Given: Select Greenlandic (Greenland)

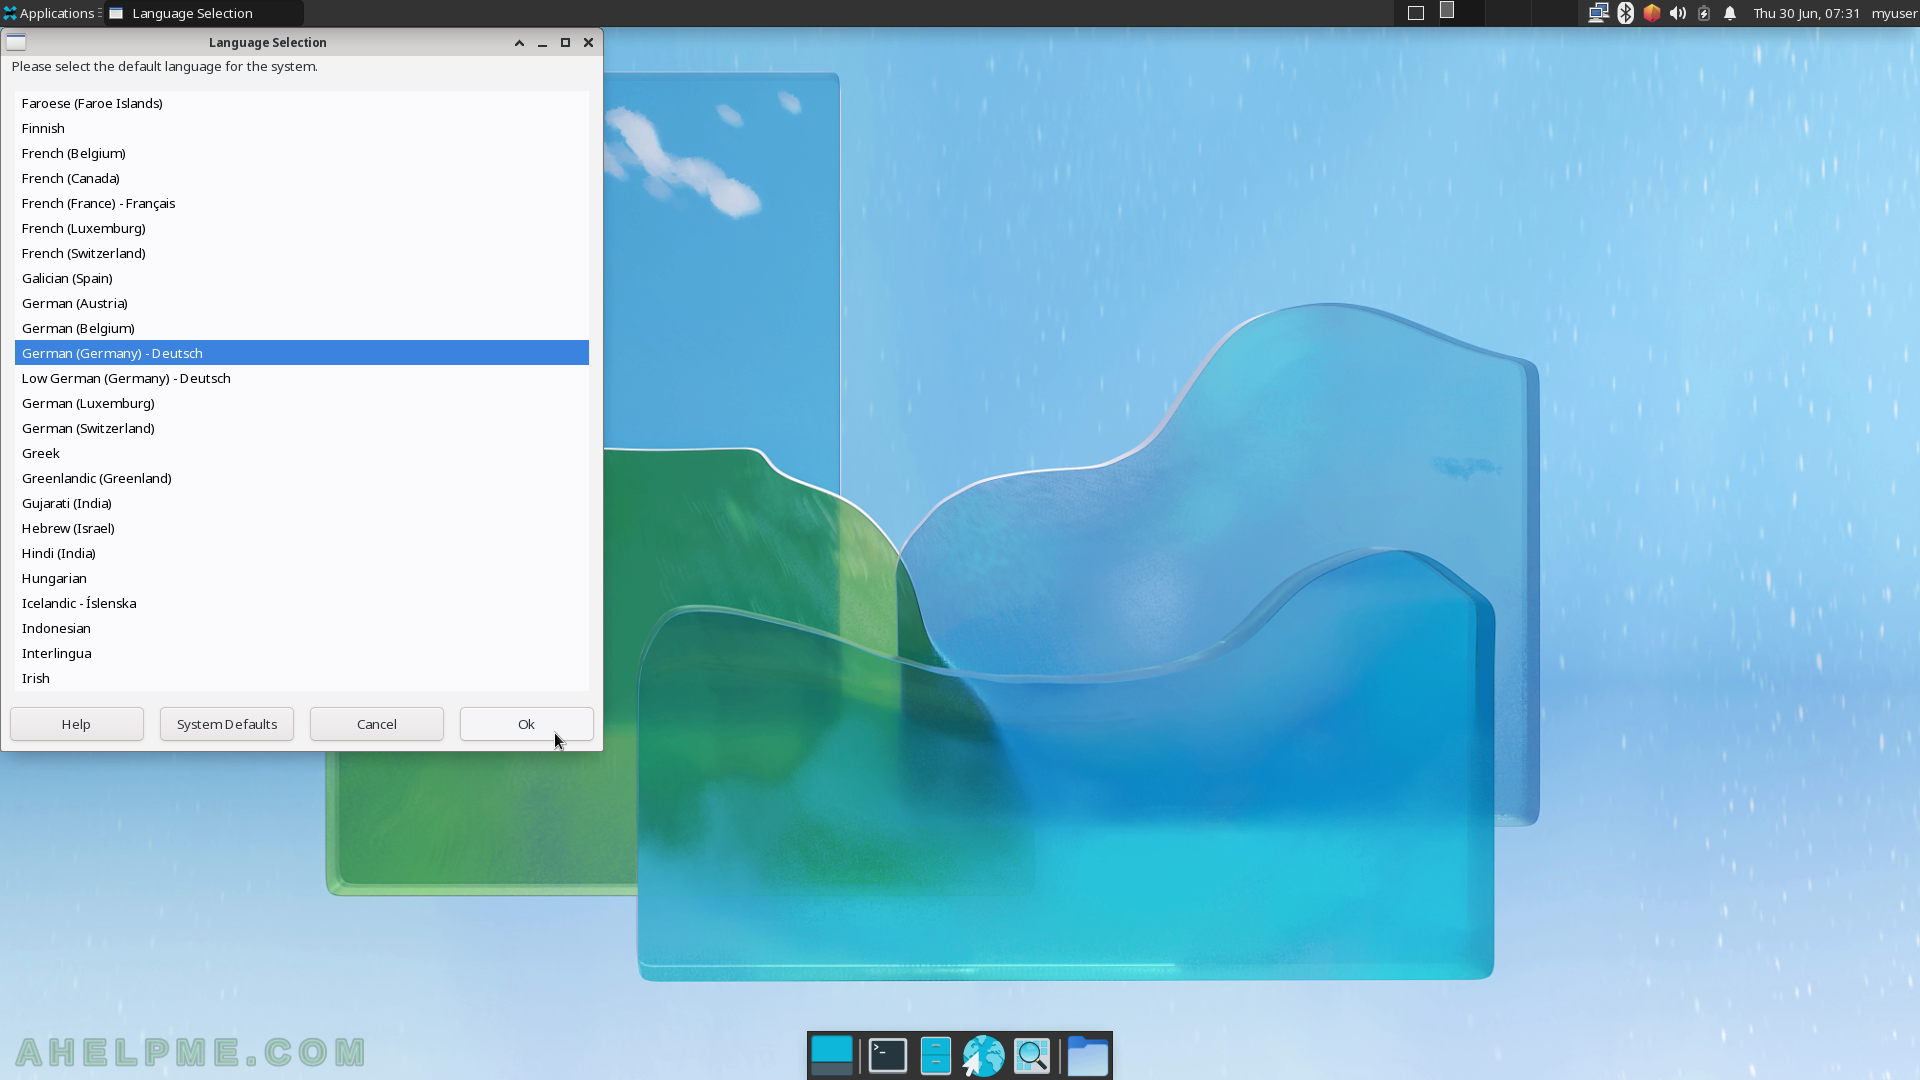Looking at the screenshot, I should (x=302, y=478).
